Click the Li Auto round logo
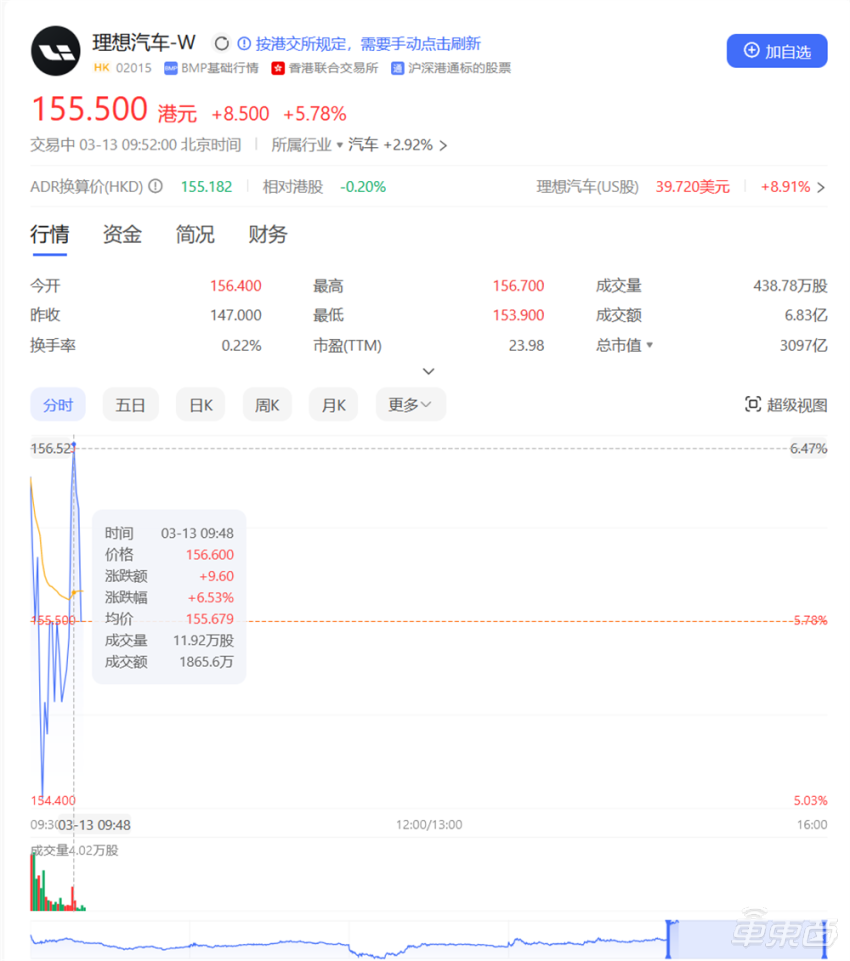This screenshot has width=850, height=961. click(x=56, y=51)
